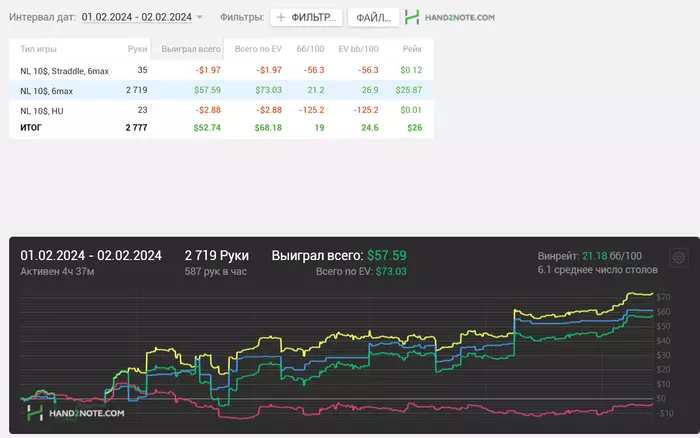Click the $57.59 winnings cell
700x438 pixels.
[x=207, y=90]
